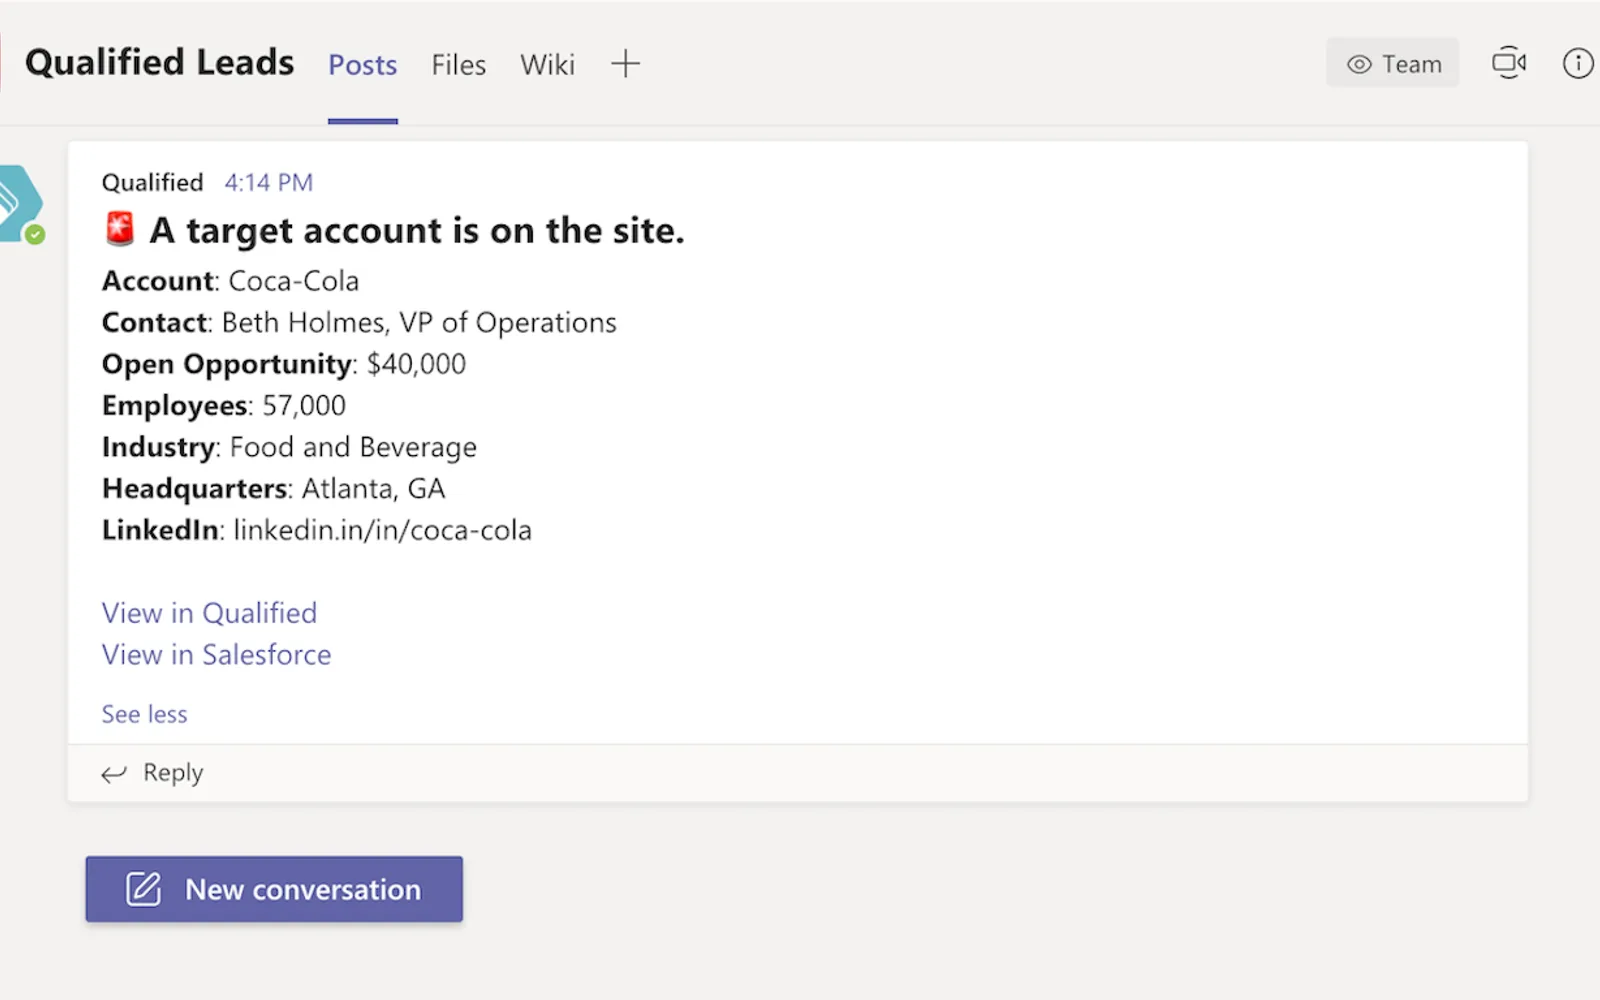
Task: Open channel info with the i icon
Action: point(1578,64)
